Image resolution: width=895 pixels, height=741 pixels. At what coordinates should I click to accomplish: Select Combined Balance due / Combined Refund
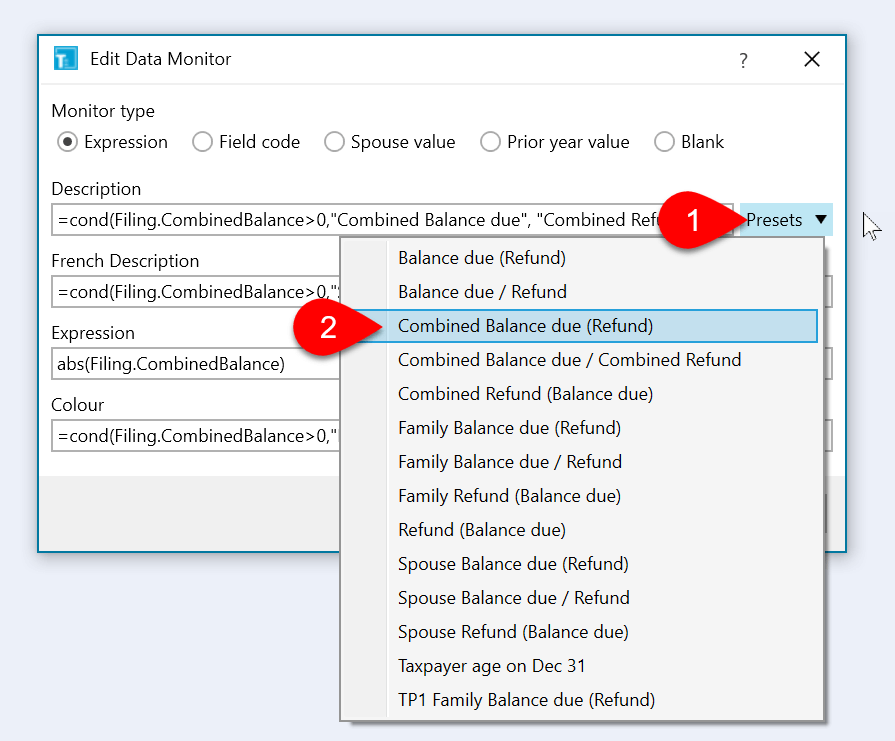point(582,360)
